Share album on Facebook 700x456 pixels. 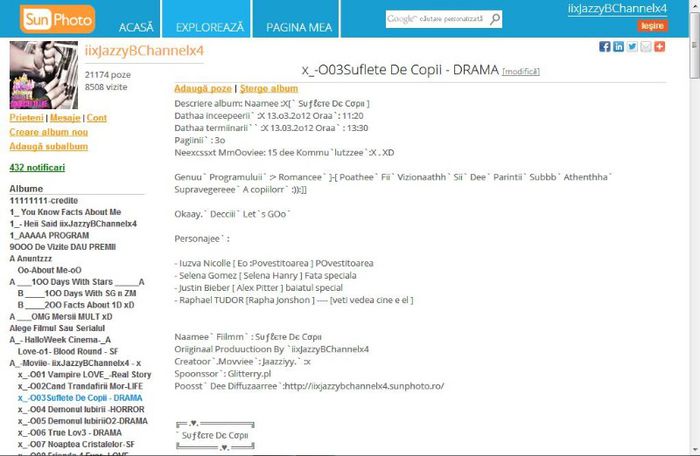pyautogui.click(x=605, y=47)
